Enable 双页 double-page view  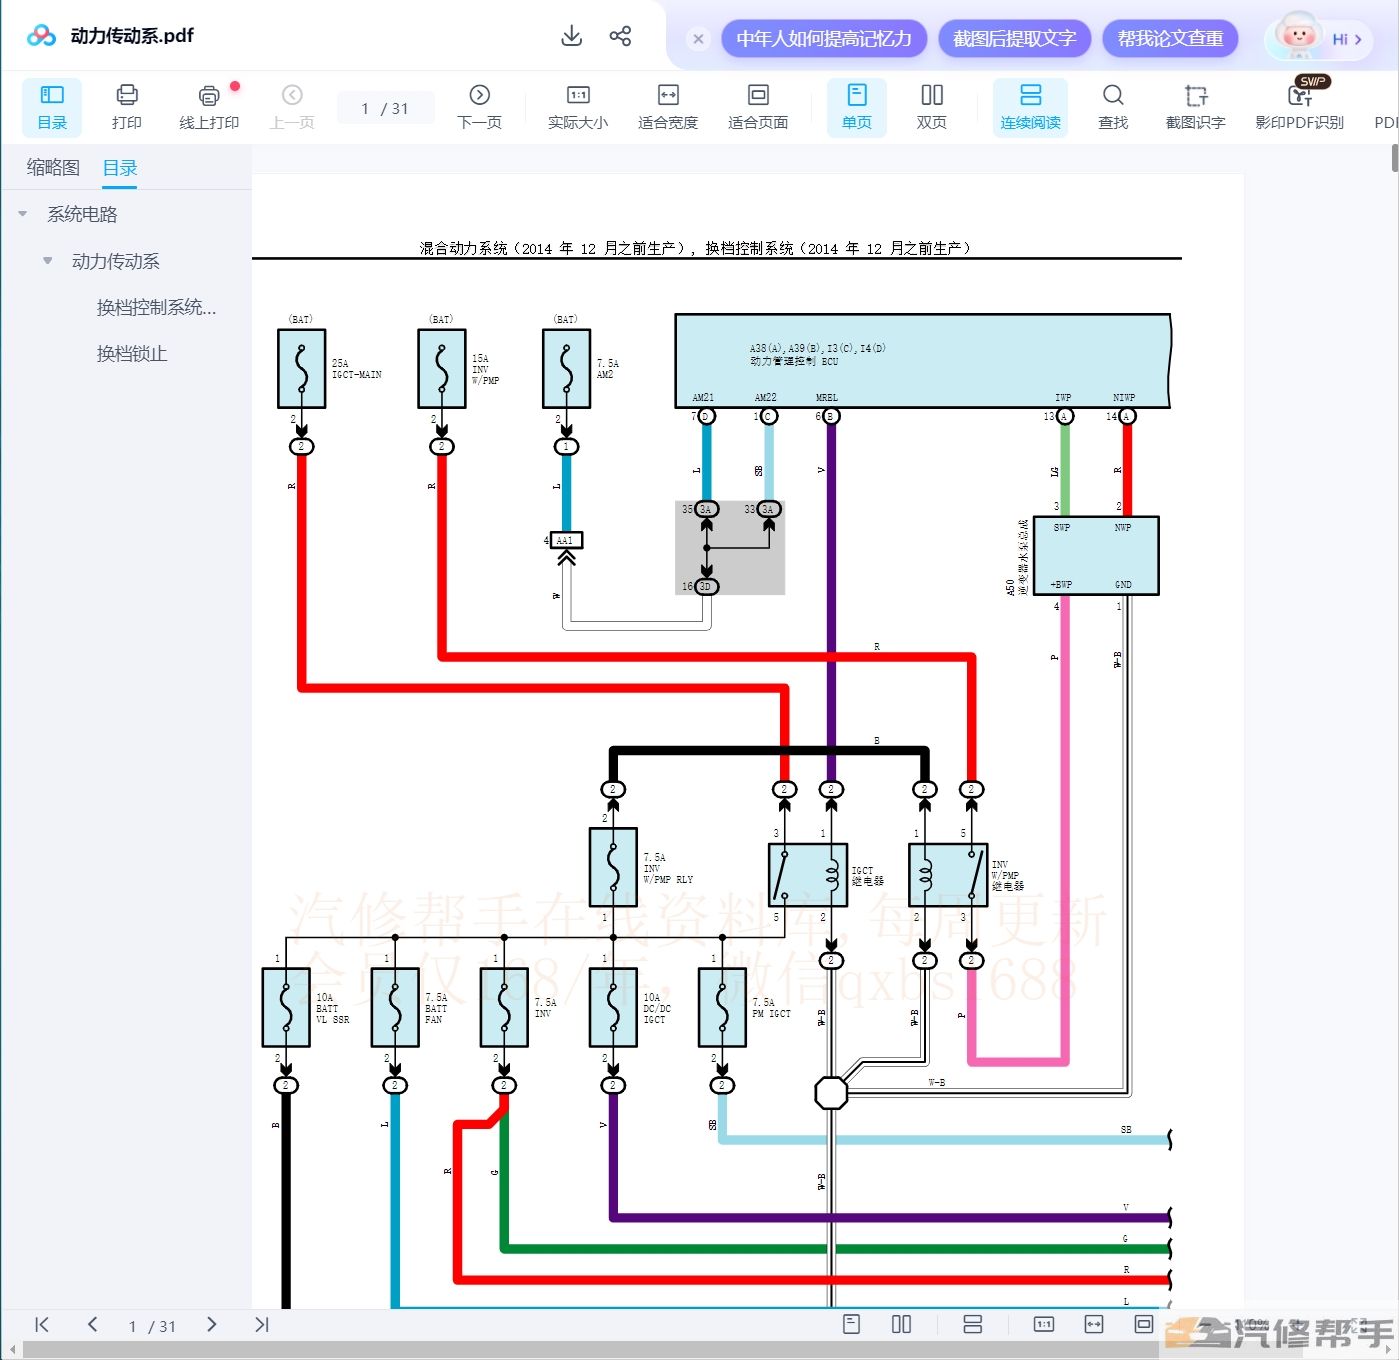point(931,107)
